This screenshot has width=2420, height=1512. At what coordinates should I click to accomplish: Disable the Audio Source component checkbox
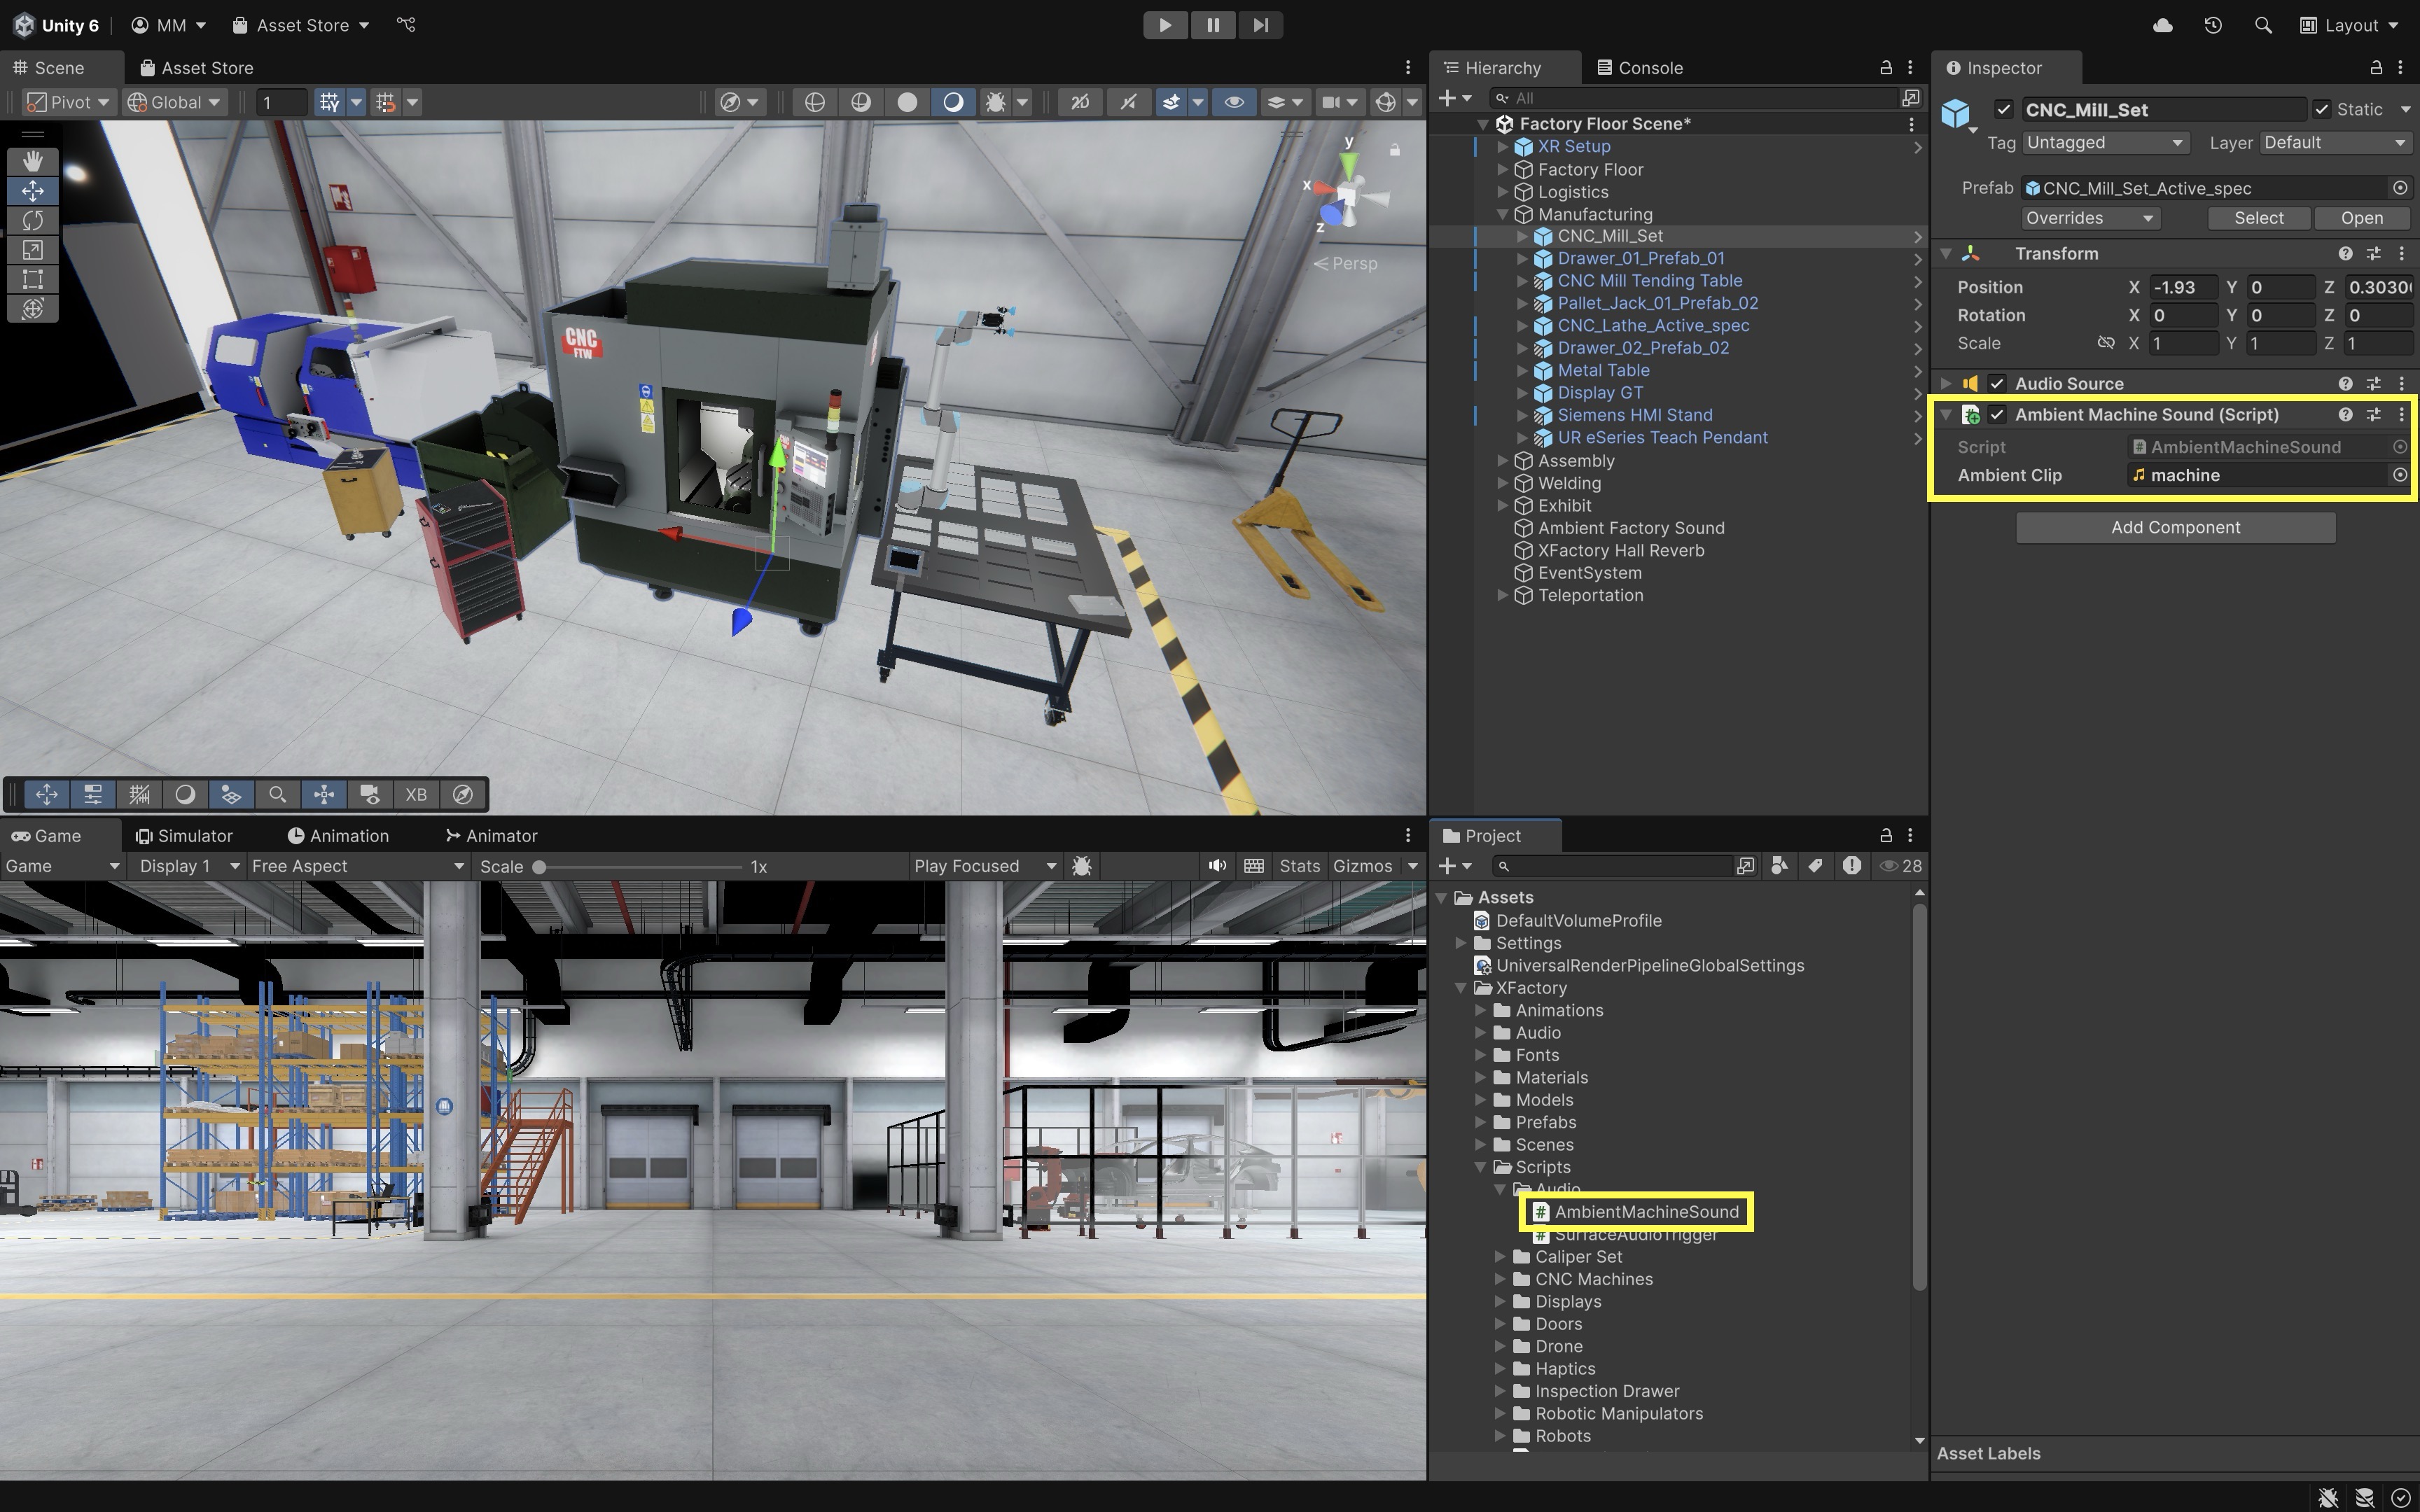(x=1997, y=383)
